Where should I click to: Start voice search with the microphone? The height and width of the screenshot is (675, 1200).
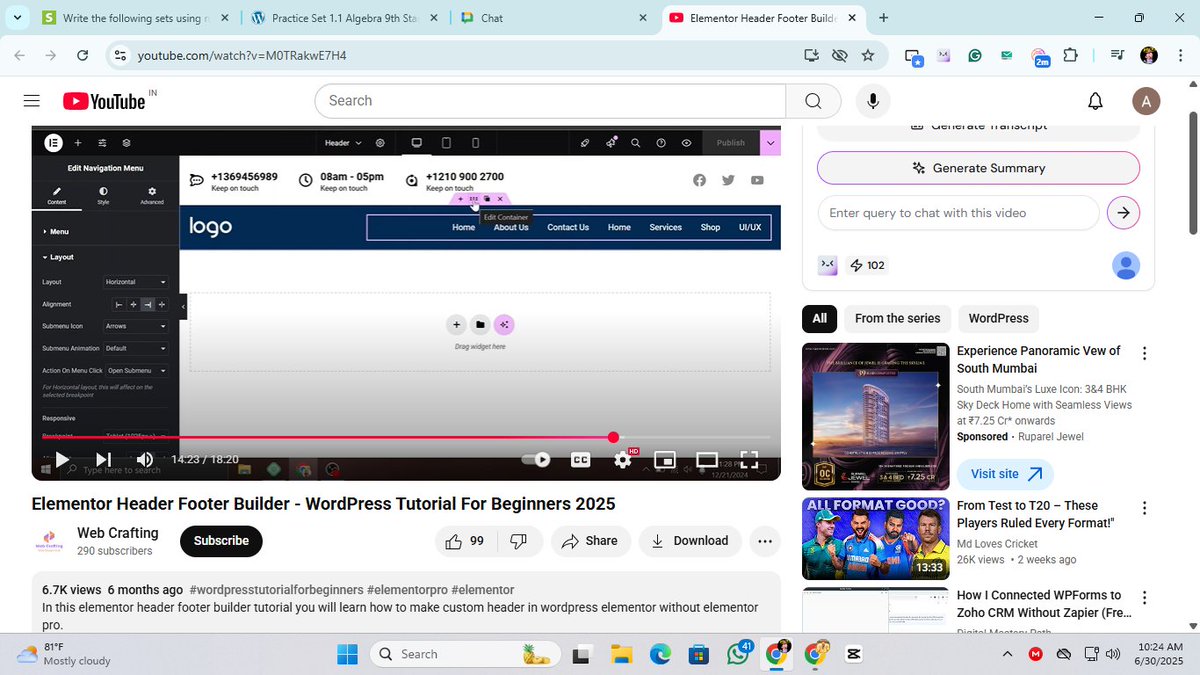873,101
